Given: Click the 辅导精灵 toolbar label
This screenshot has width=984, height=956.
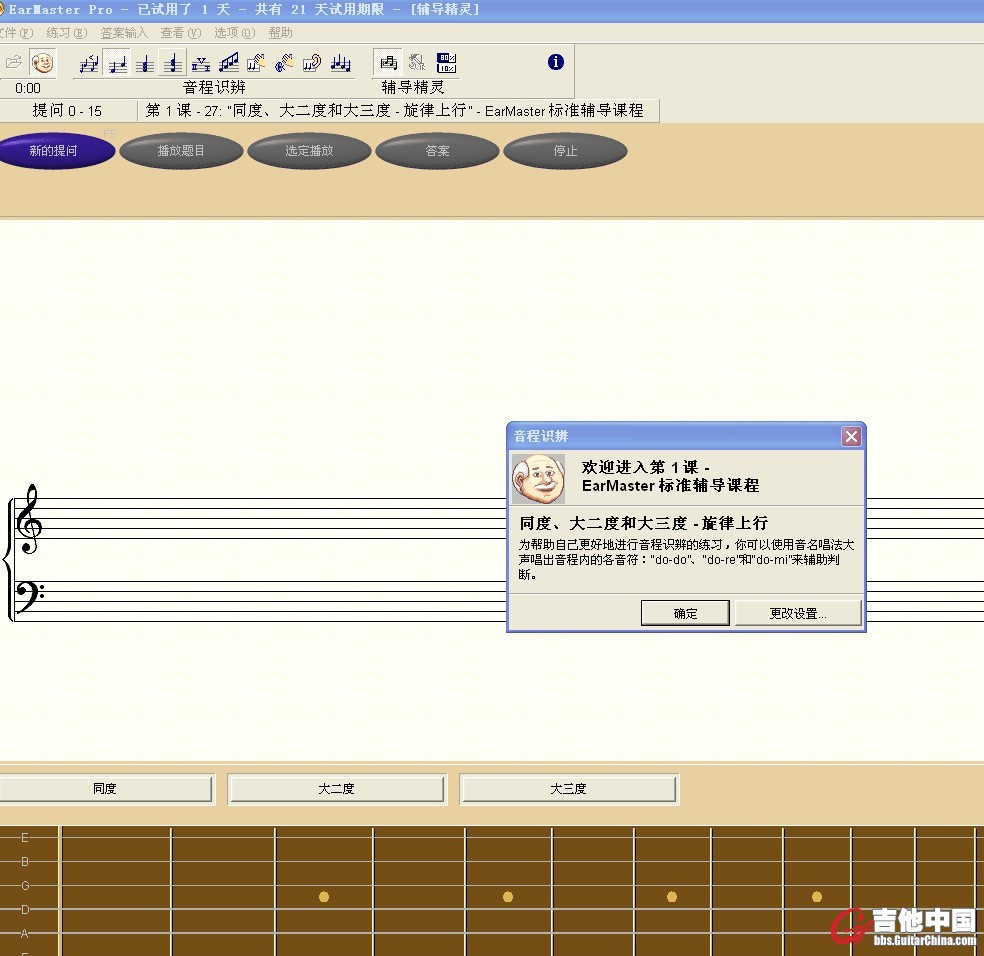Looking at the screenshot, I should tap(412, 87).
